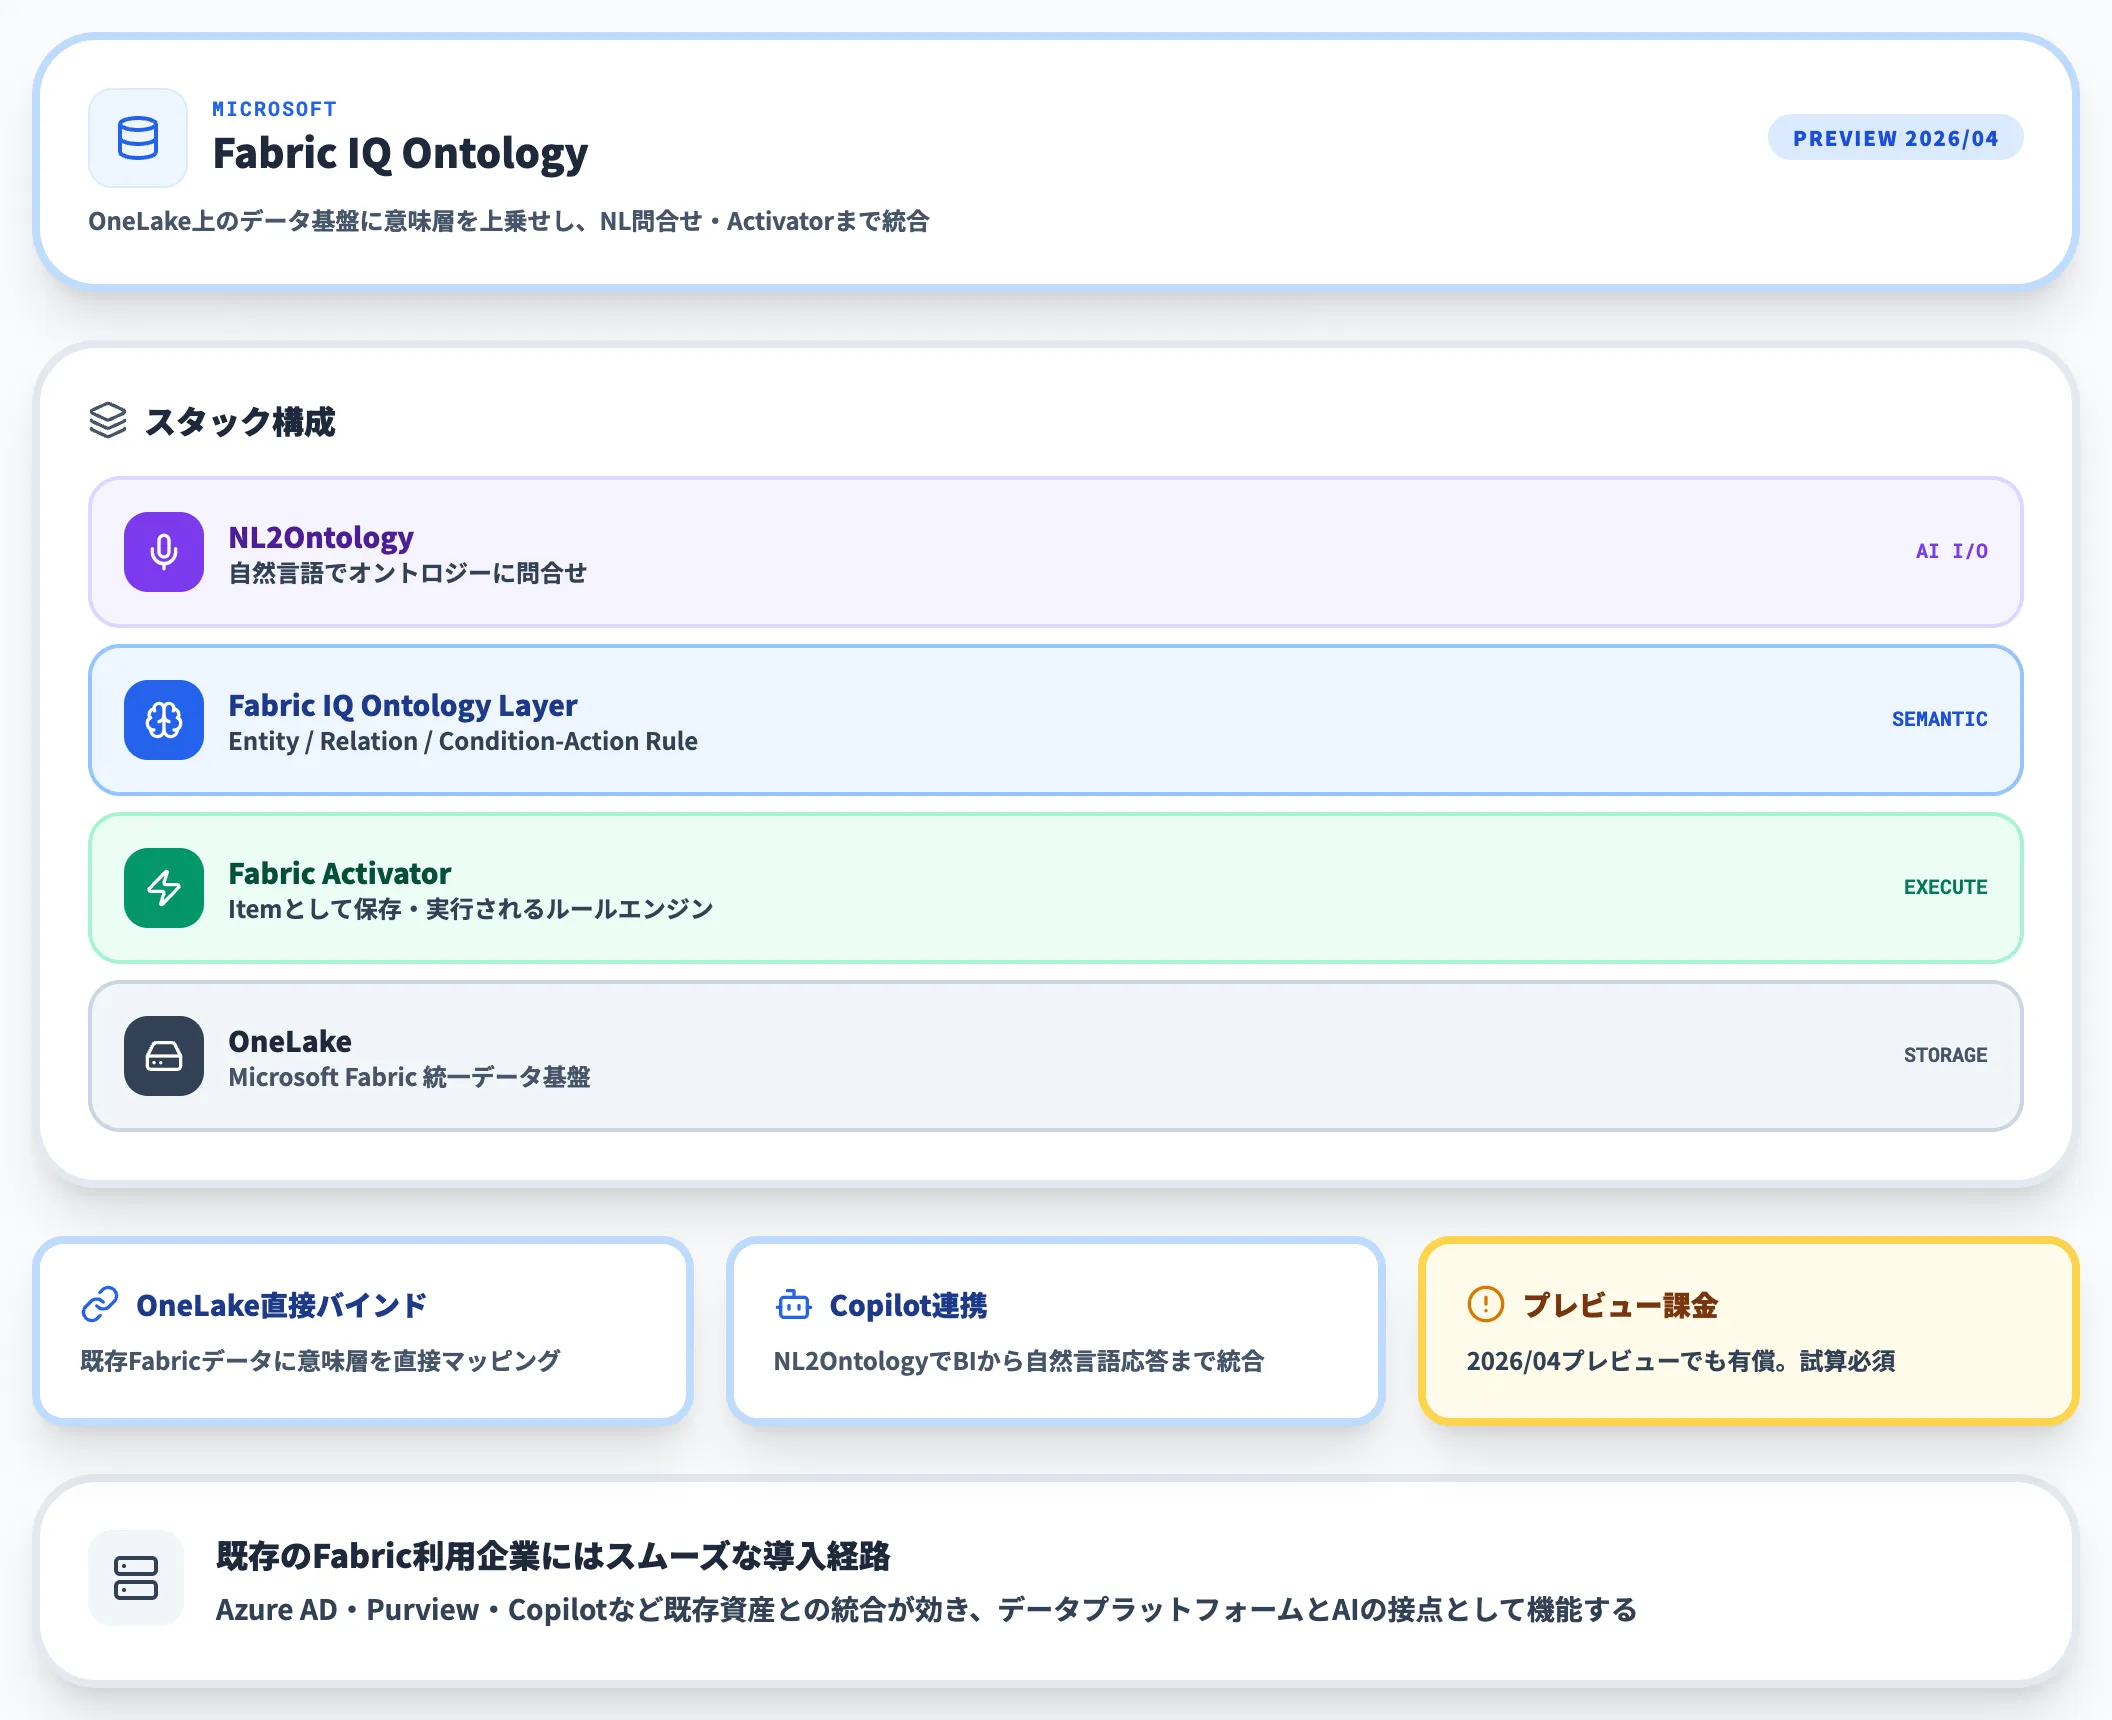
Task: Select the microphone icon for NL2Ontology
Action: [x=163, y=552]
